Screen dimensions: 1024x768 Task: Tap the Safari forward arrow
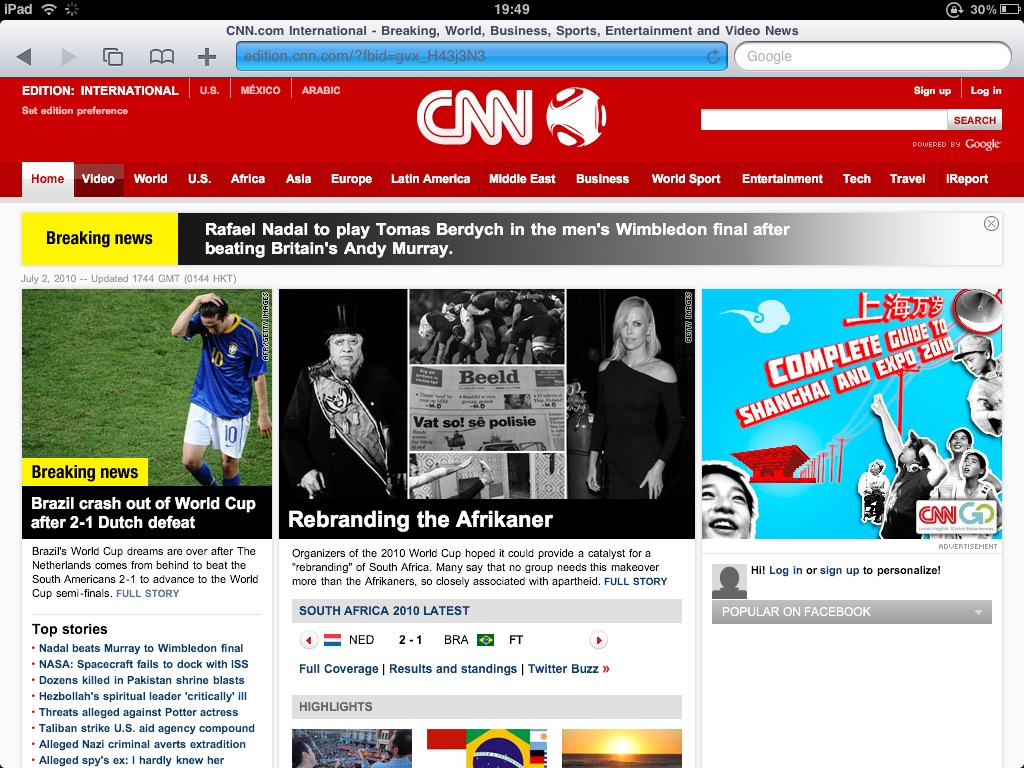click(x=68, y=57)
